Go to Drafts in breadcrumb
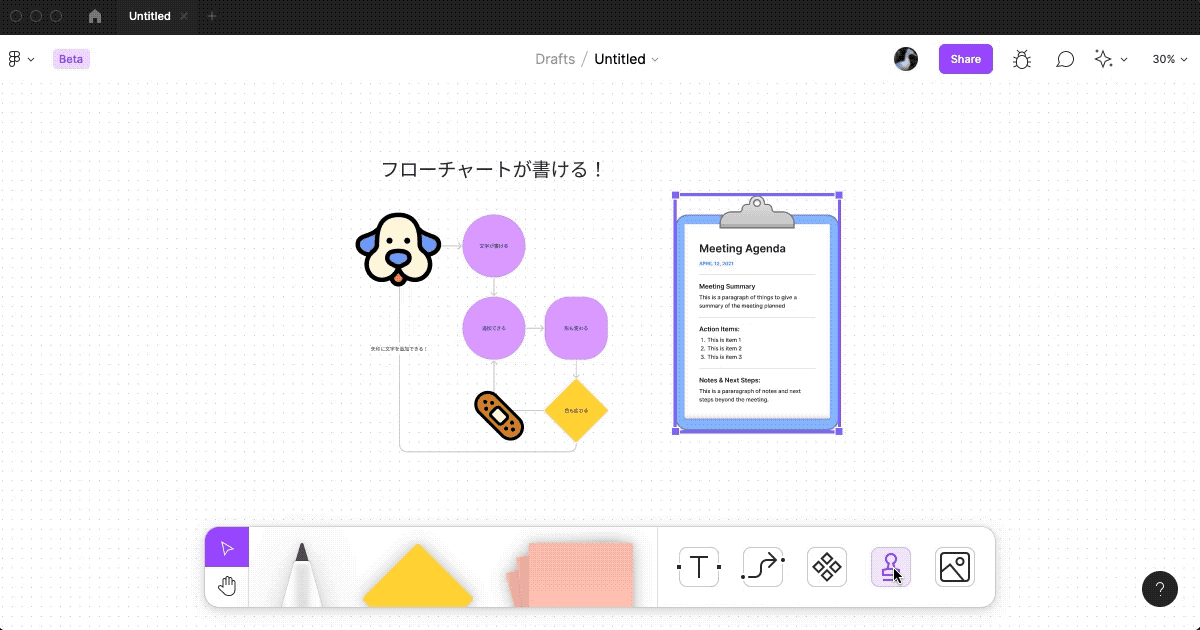The height and width of the screenshot is (630, 1200). pos(555,59)
